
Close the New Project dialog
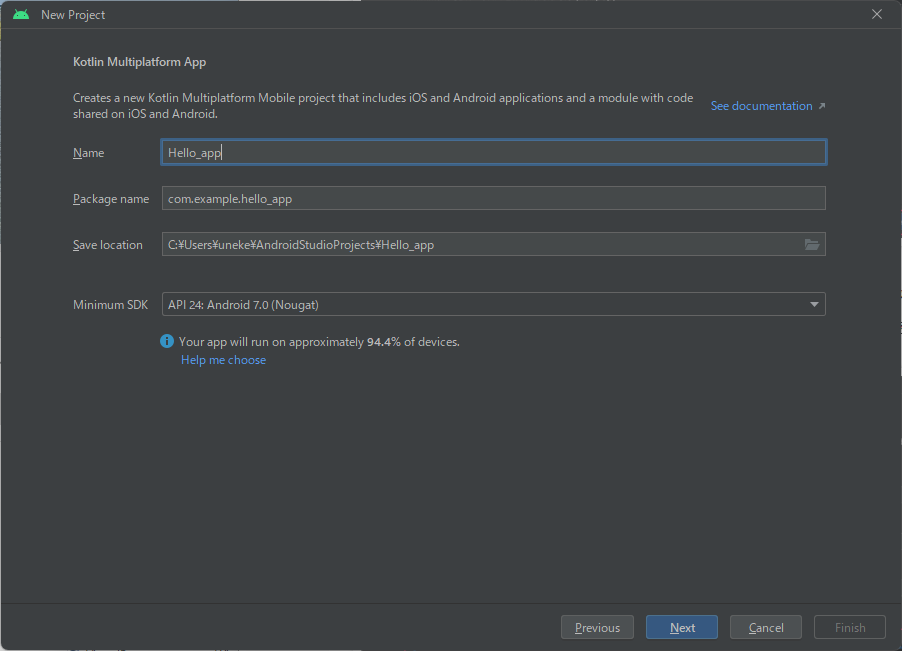coord(877,15)
